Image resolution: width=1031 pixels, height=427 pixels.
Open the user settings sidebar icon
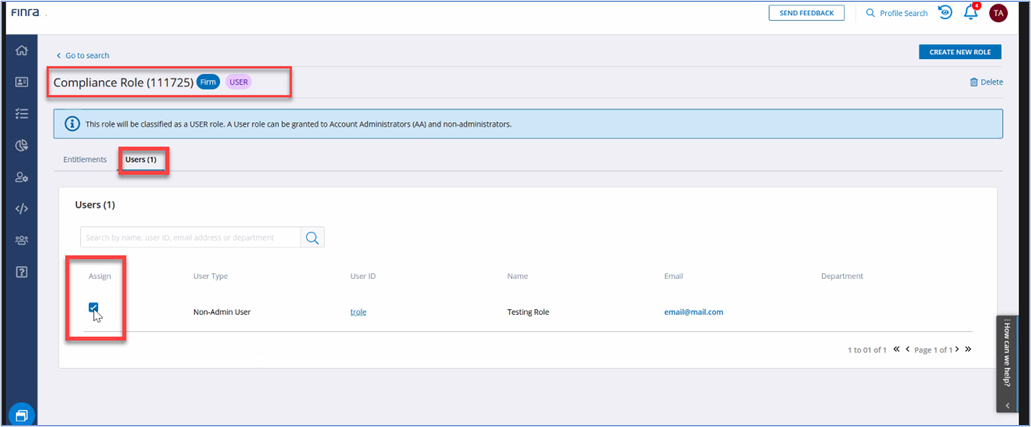point(21,177)
